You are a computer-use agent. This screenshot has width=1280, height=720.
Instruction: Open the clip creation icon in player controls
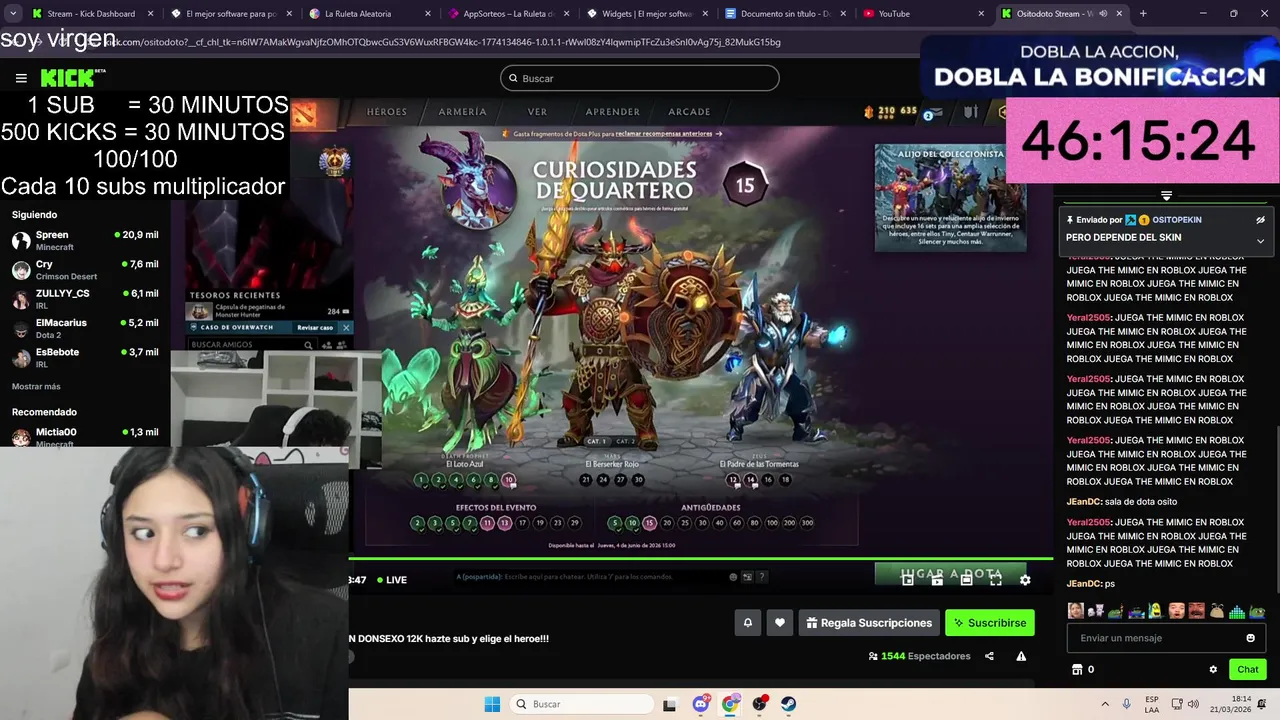tap(936, 580)
